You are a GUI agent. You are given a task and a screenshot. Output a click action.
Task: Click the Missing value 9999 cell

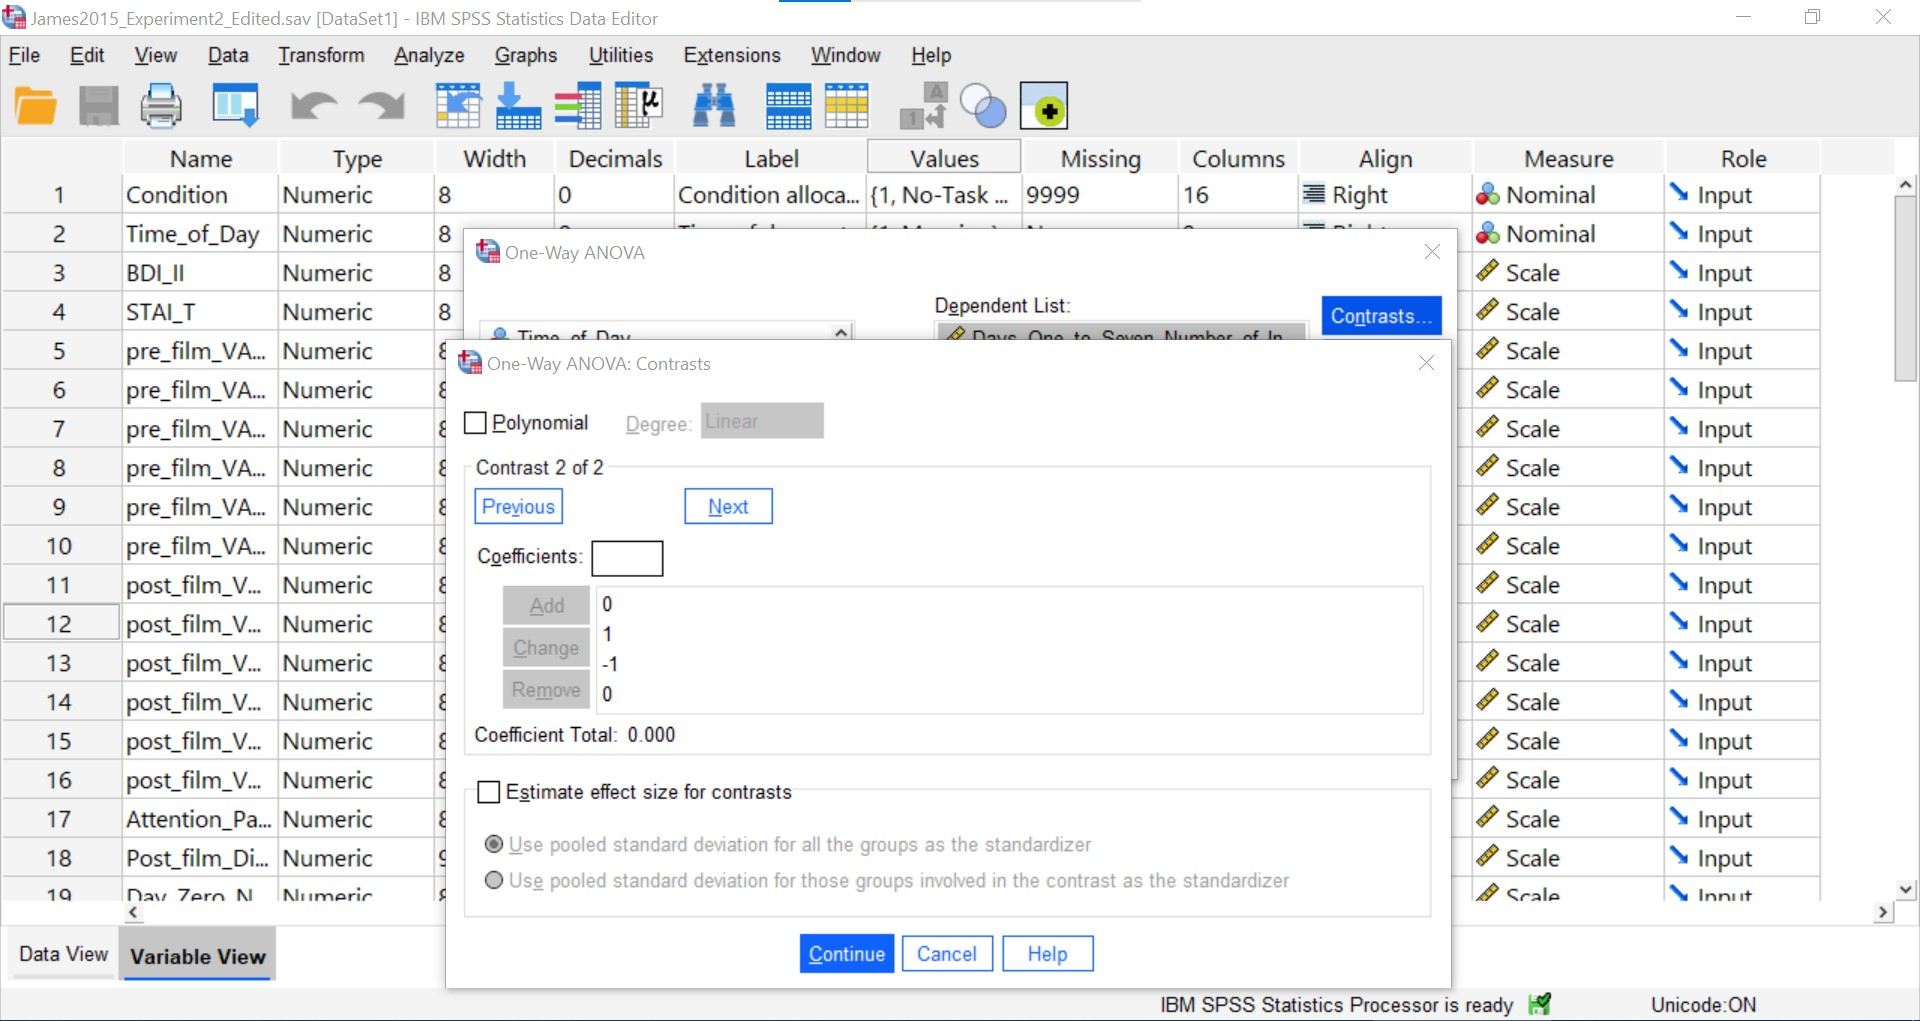[x=1100, y=194]
